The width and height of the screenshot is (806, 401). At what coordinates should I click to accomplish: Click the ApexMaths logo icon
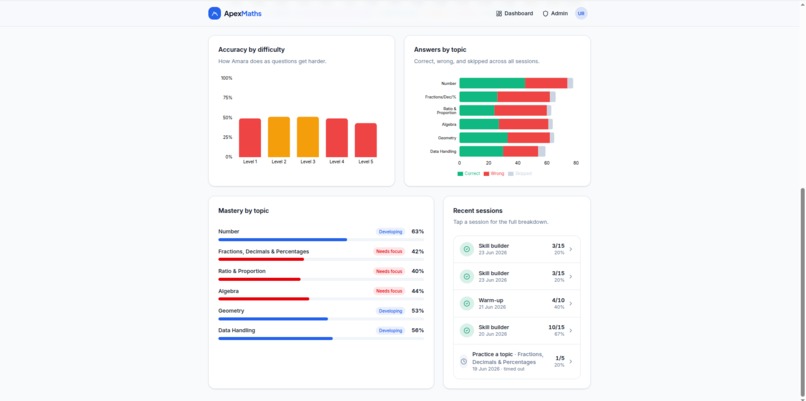(x=214, y=13)
